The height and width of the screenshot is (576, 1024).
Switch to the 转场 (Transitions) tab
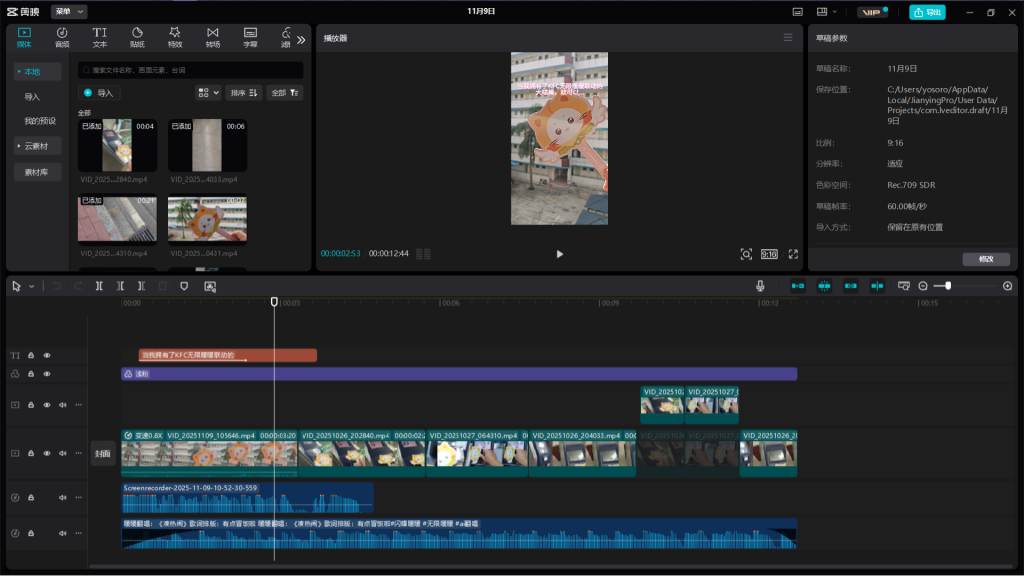[x=213, y=37]
